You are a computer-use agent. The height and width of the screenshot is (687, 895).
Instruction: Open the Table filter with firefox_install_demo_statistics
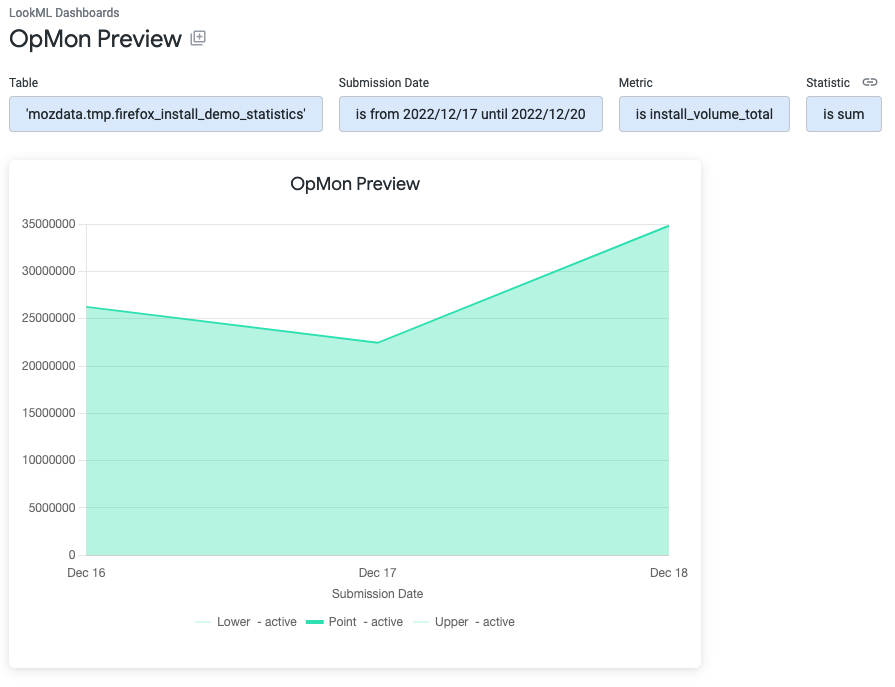pyautogui.click(x=166, y=114)
